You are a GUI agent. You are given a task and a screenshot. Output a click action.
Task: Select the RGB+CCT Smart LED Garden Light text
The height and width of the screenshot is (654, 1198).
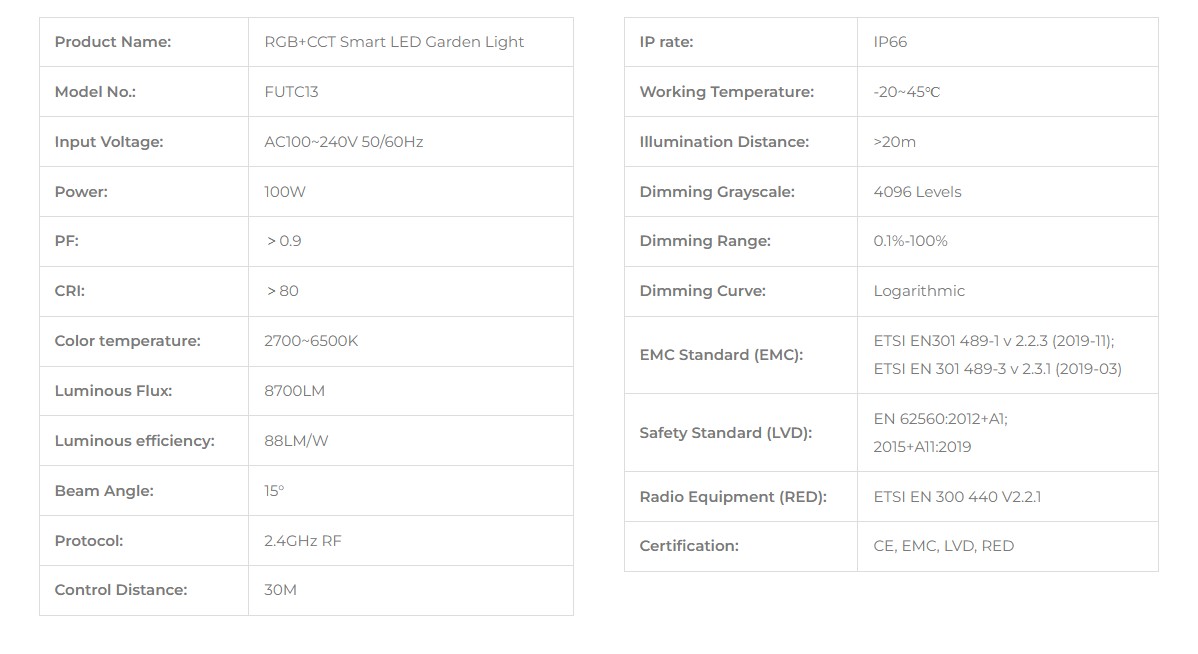394,42
